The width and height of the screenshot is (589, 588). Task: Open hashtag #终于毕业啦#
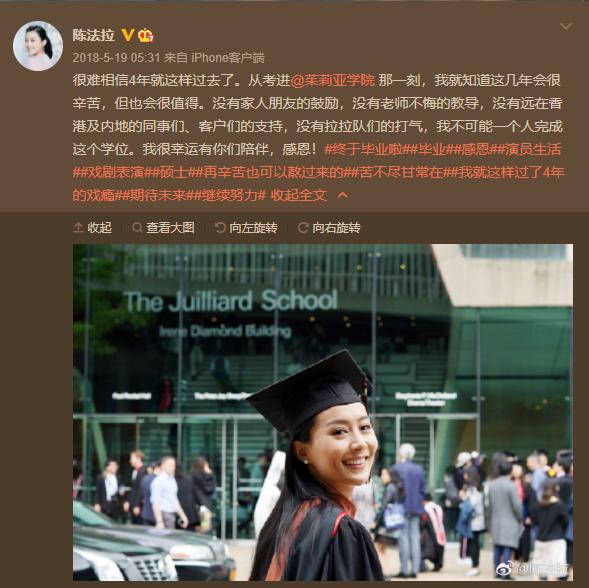click(367, 150)
